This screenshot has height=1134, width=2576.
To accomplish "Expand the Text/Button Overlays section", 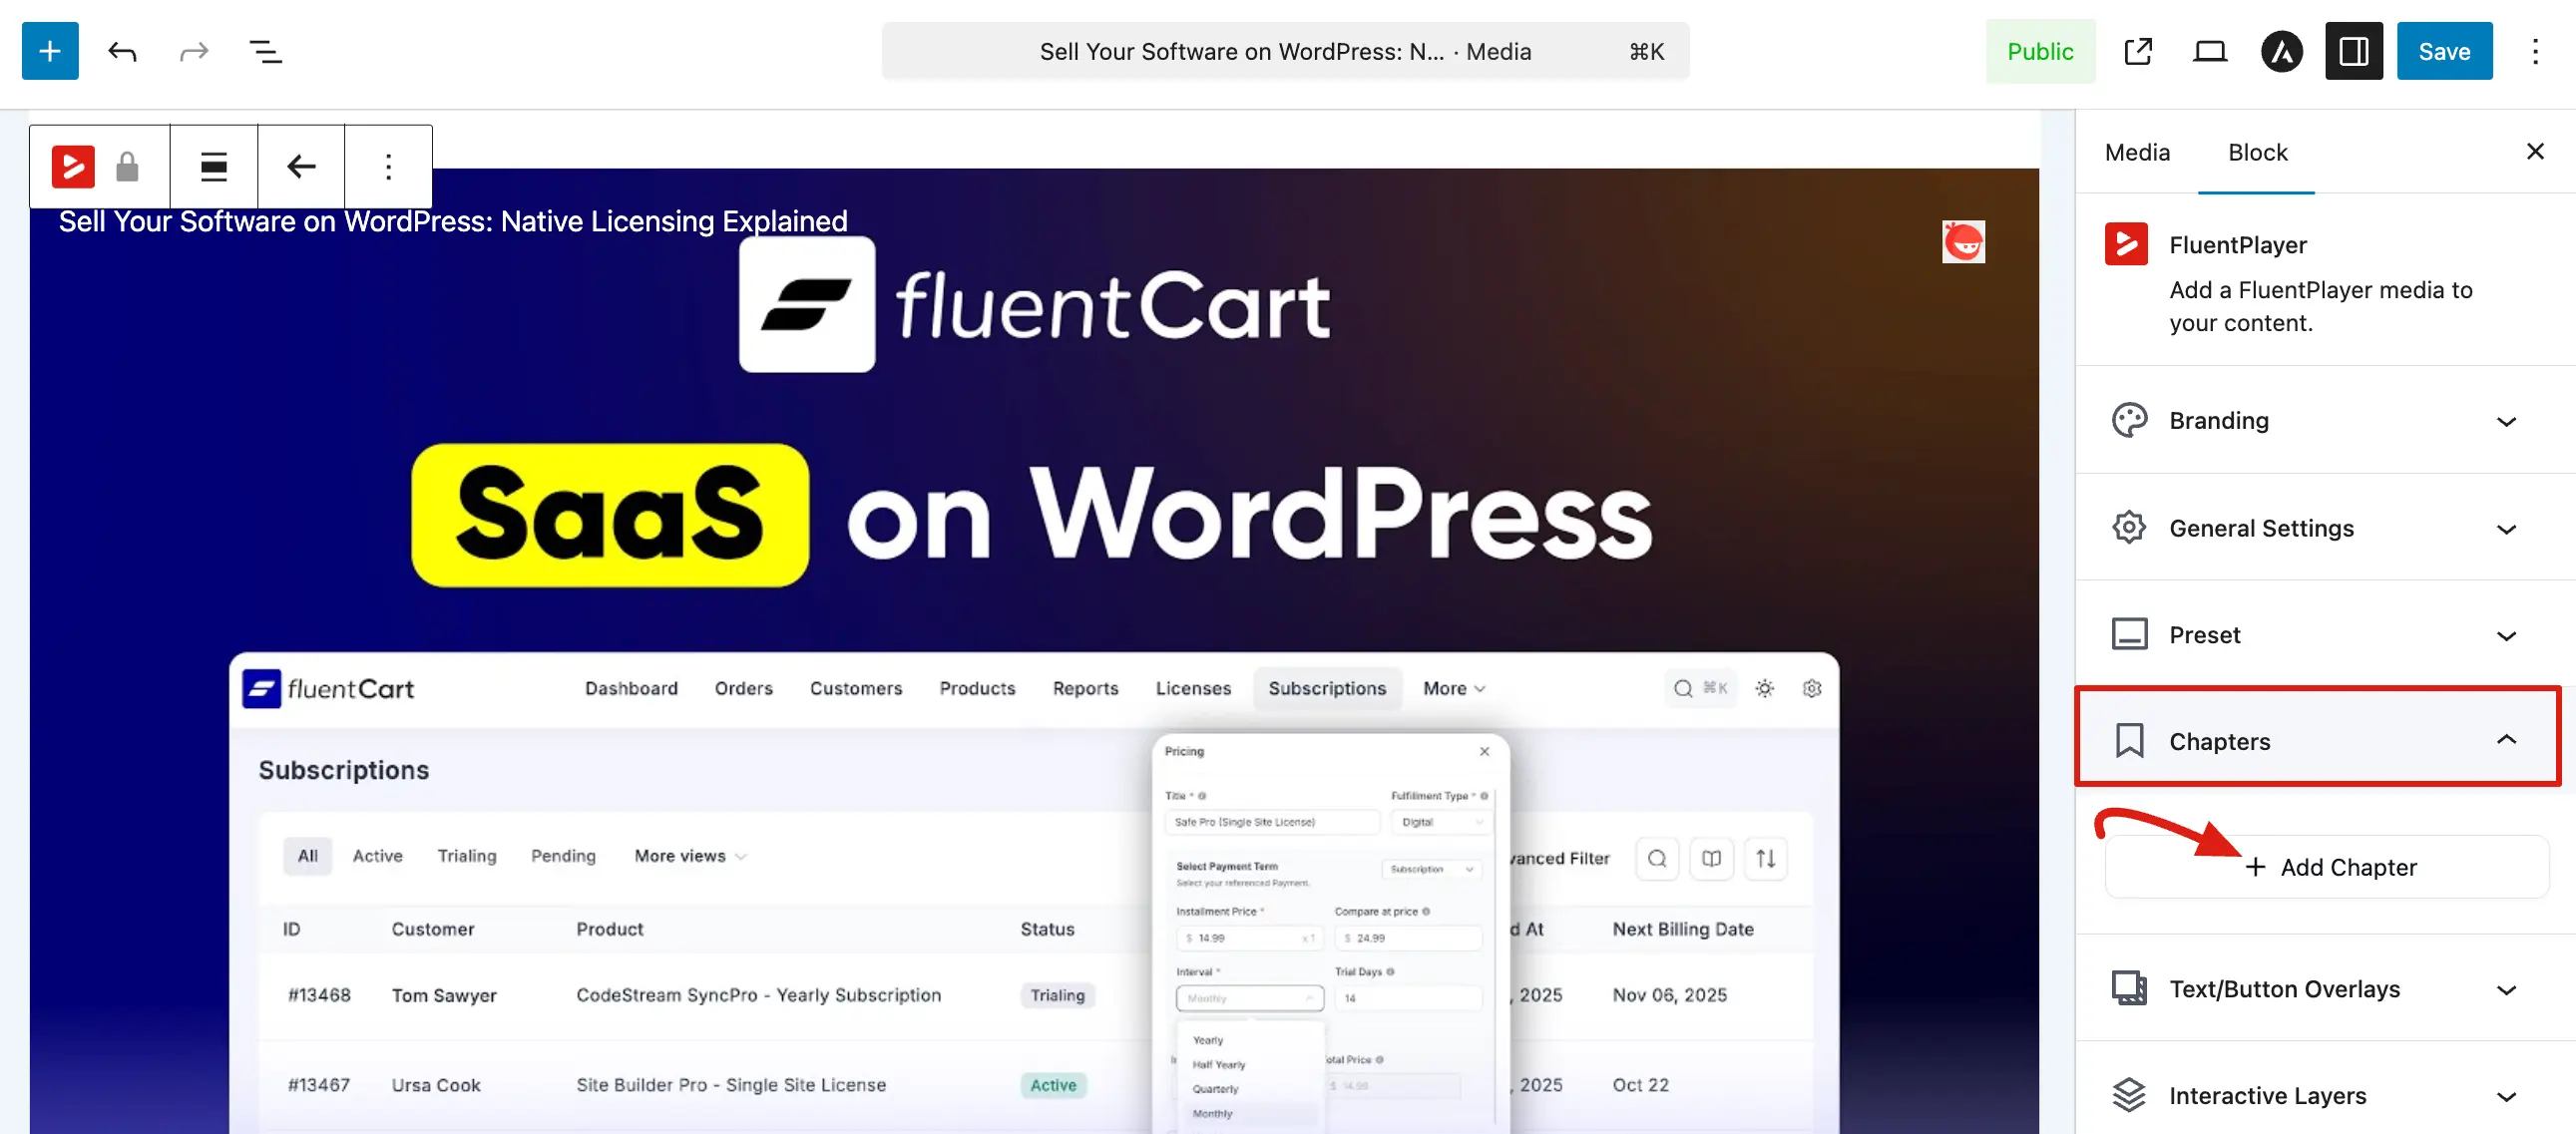I will [x=2325, y=988].
